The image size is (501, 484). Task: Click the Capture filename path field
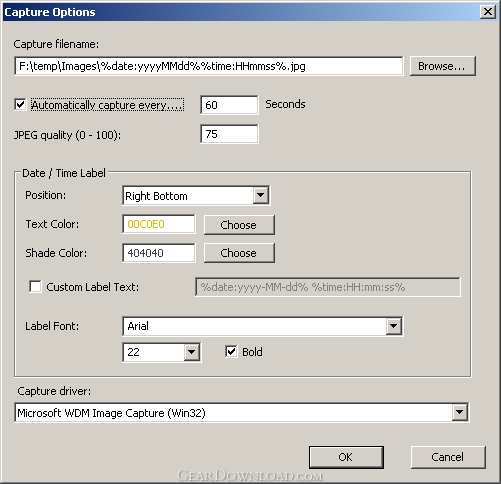coord(209,66)
